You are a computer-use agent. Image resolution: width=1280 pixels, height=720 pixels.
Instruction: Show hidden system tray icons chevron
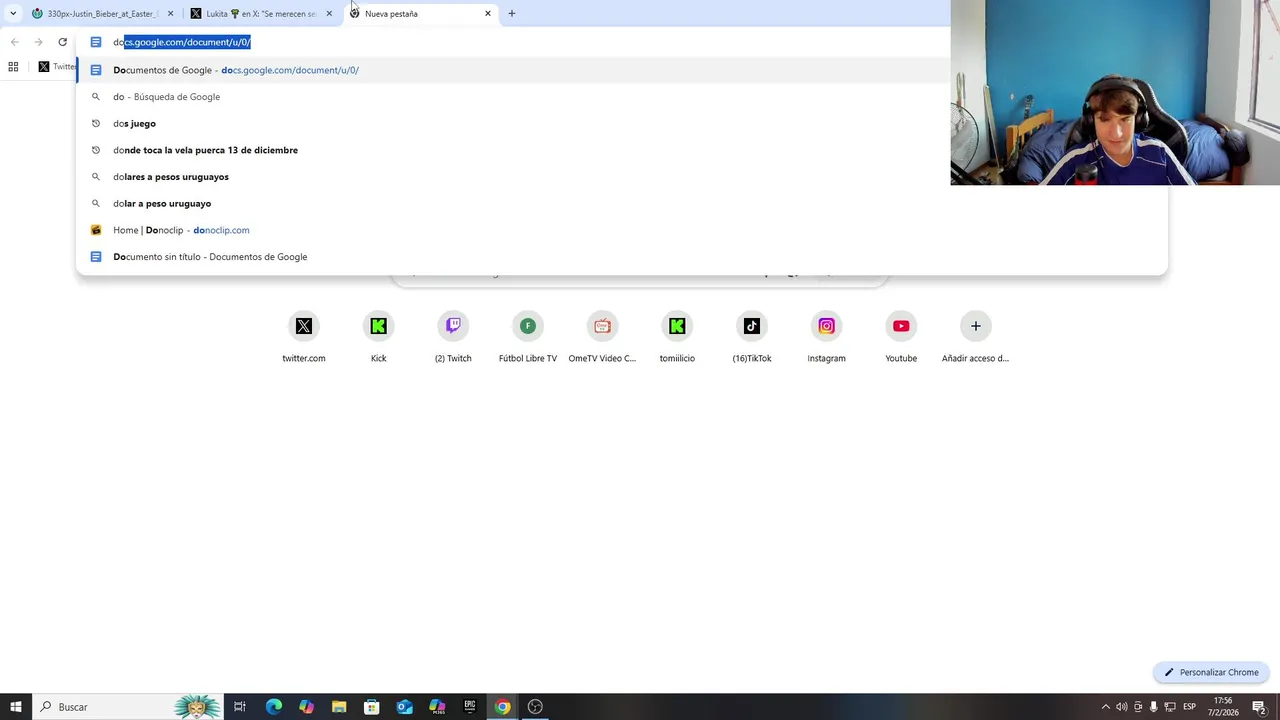[x=1105, y=707]
